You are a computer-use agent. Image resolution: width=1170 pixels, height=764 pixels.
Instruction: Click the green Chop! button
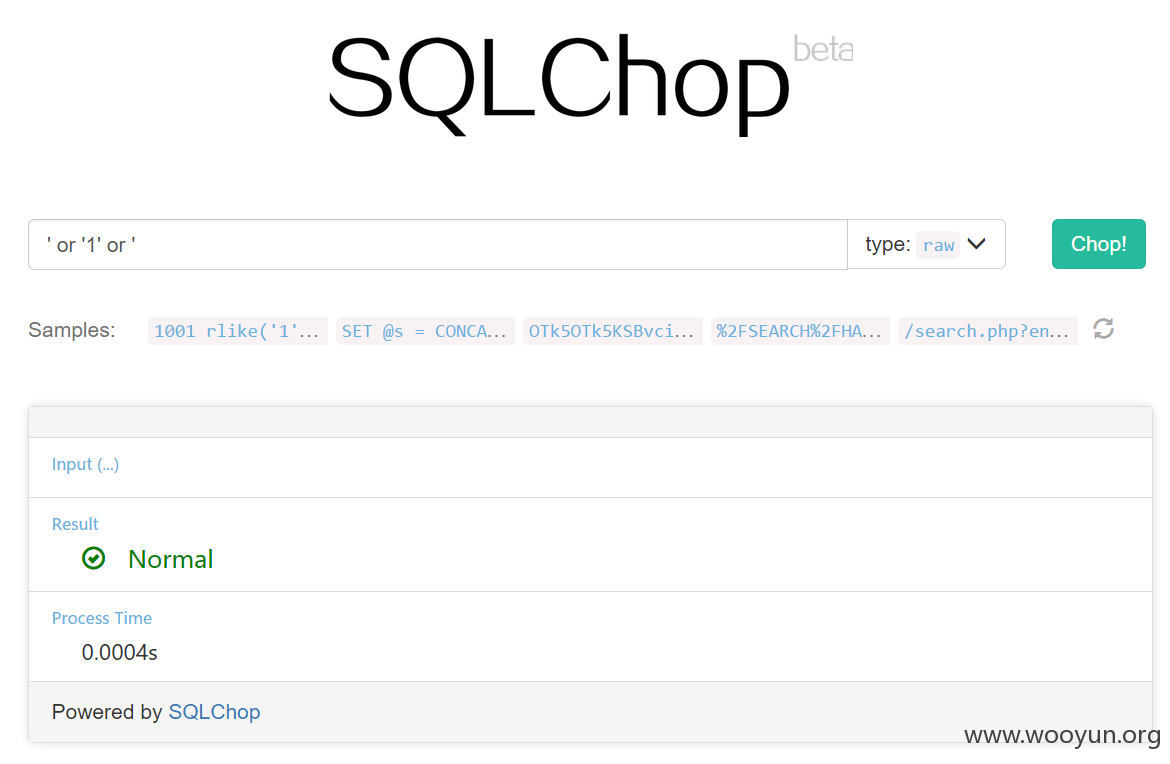tap(1098, 244)
